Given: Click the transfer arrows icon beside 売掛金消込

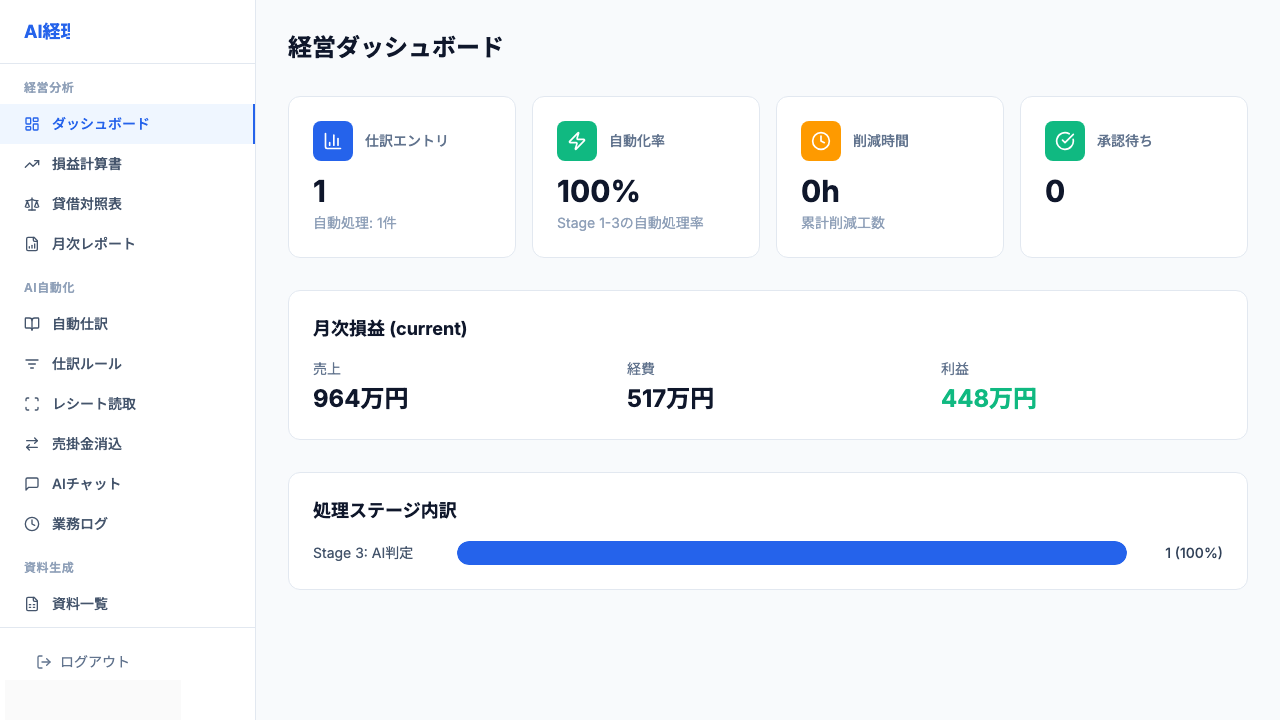Looking at the screenshot, I should click(33, 443).
